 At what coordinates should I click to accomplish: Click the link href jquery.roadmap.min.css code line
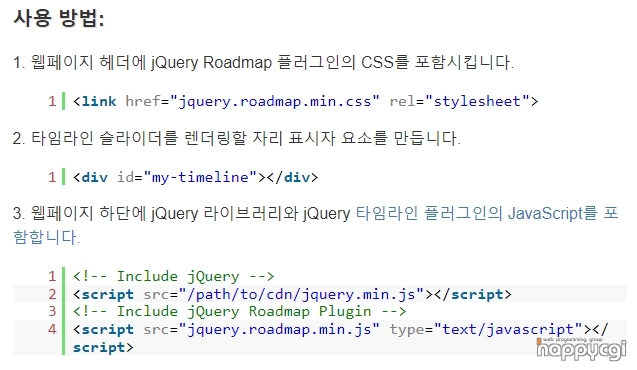[306, 101]
